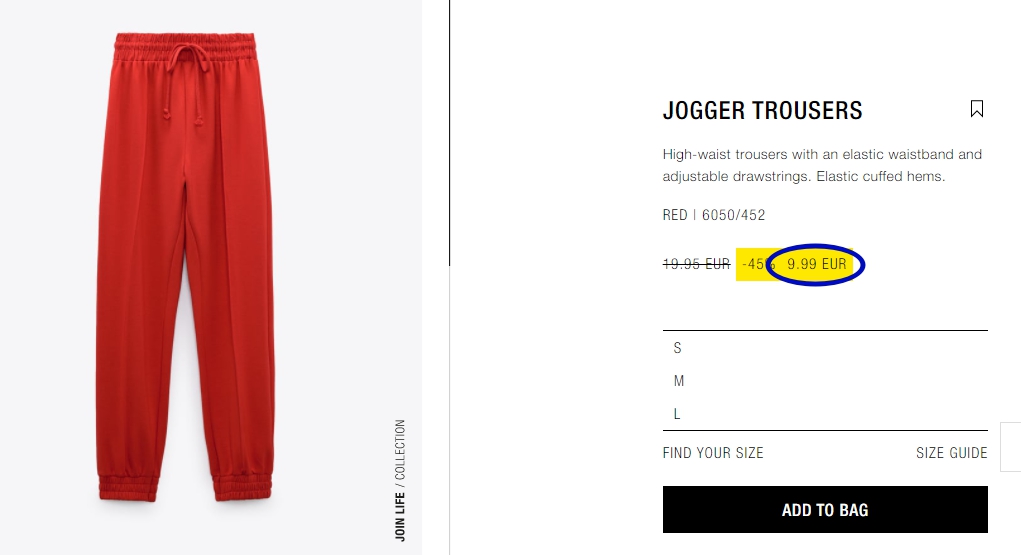Viewport: 1021px width, 555px height.
Task: Click the empty floating box beside SIZE GUIDE
Action: (x=1011, y=447)
